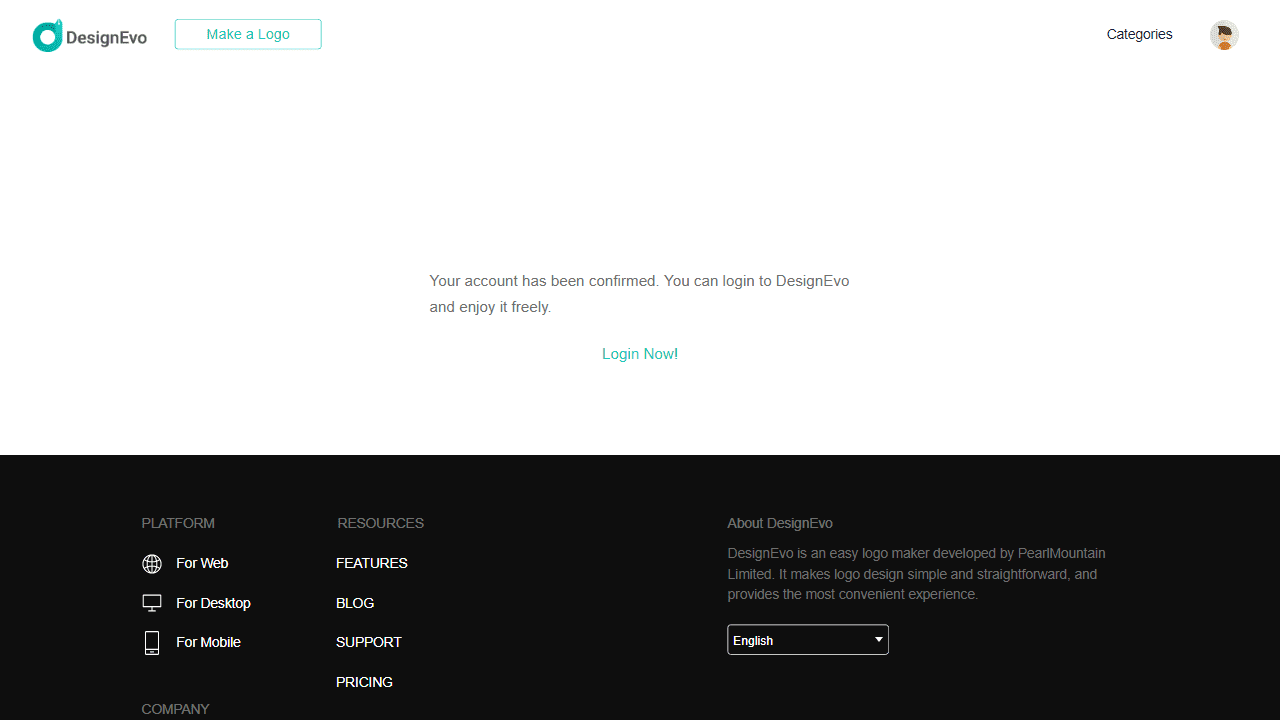The height and width of the screenshot is (720, 1280).
Task: Click the DesignEvo logo icon
Action: [47, 37]
